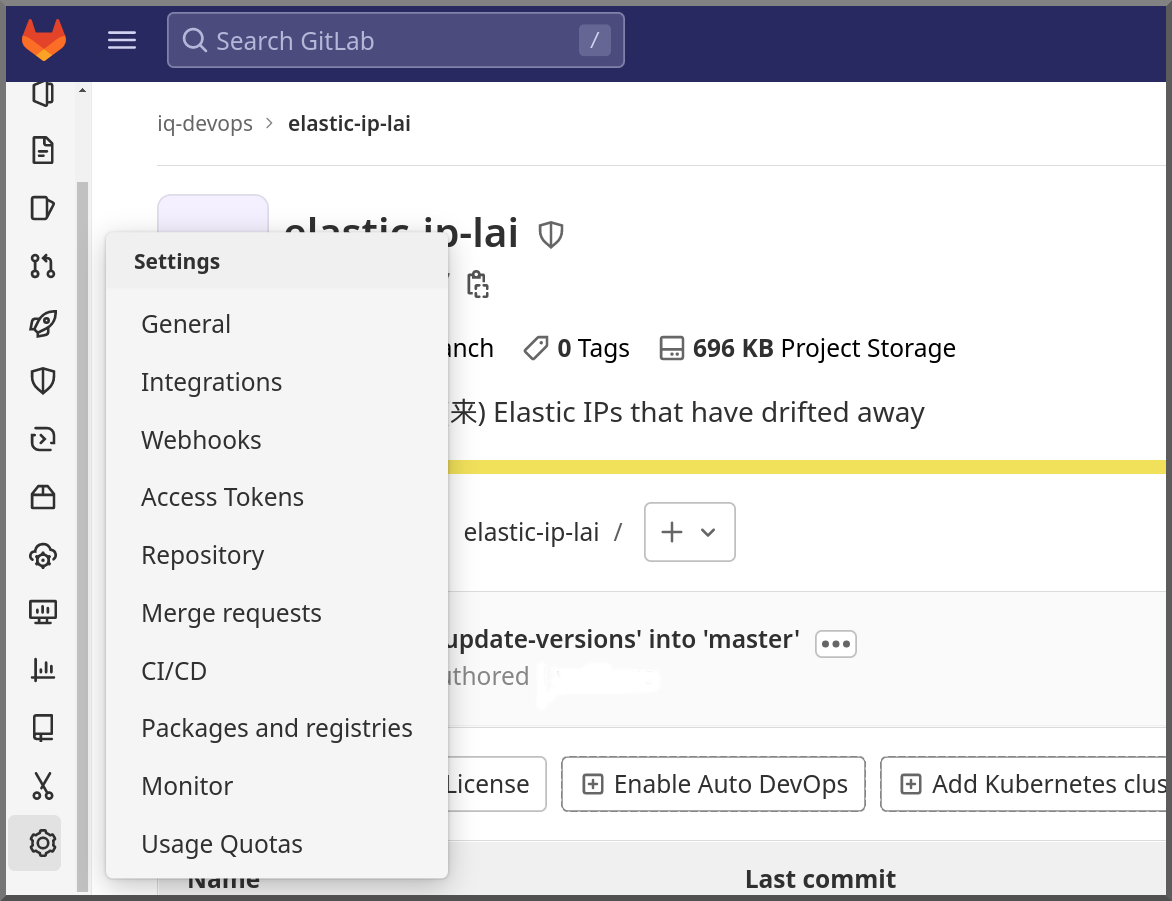Open Deployments from the sidebar icon
Image resolution: width=1172 pixels, height=901 pixels.
pyautogui.click(x=43, y=439)
